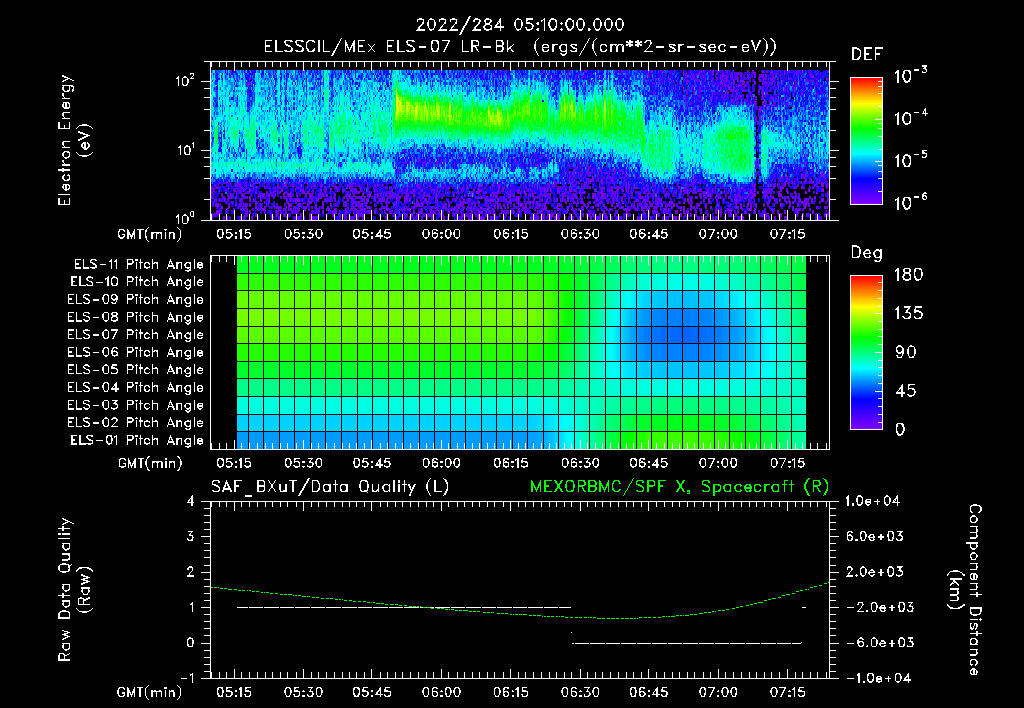Click the Component Distance (km) axis label
The height and width of the screenshot is (708, 1024).
[965, 590]
